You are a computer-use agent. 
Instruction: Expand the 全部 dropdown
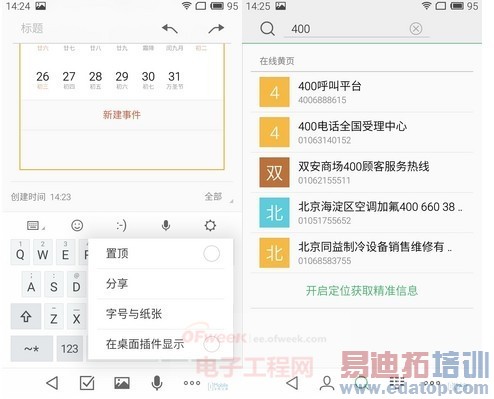(217, 197)
